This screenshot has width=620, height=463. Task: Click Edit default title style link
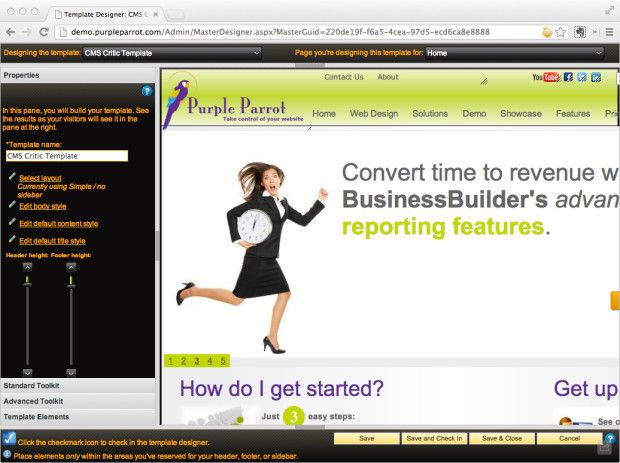click(x=52, y=241)
